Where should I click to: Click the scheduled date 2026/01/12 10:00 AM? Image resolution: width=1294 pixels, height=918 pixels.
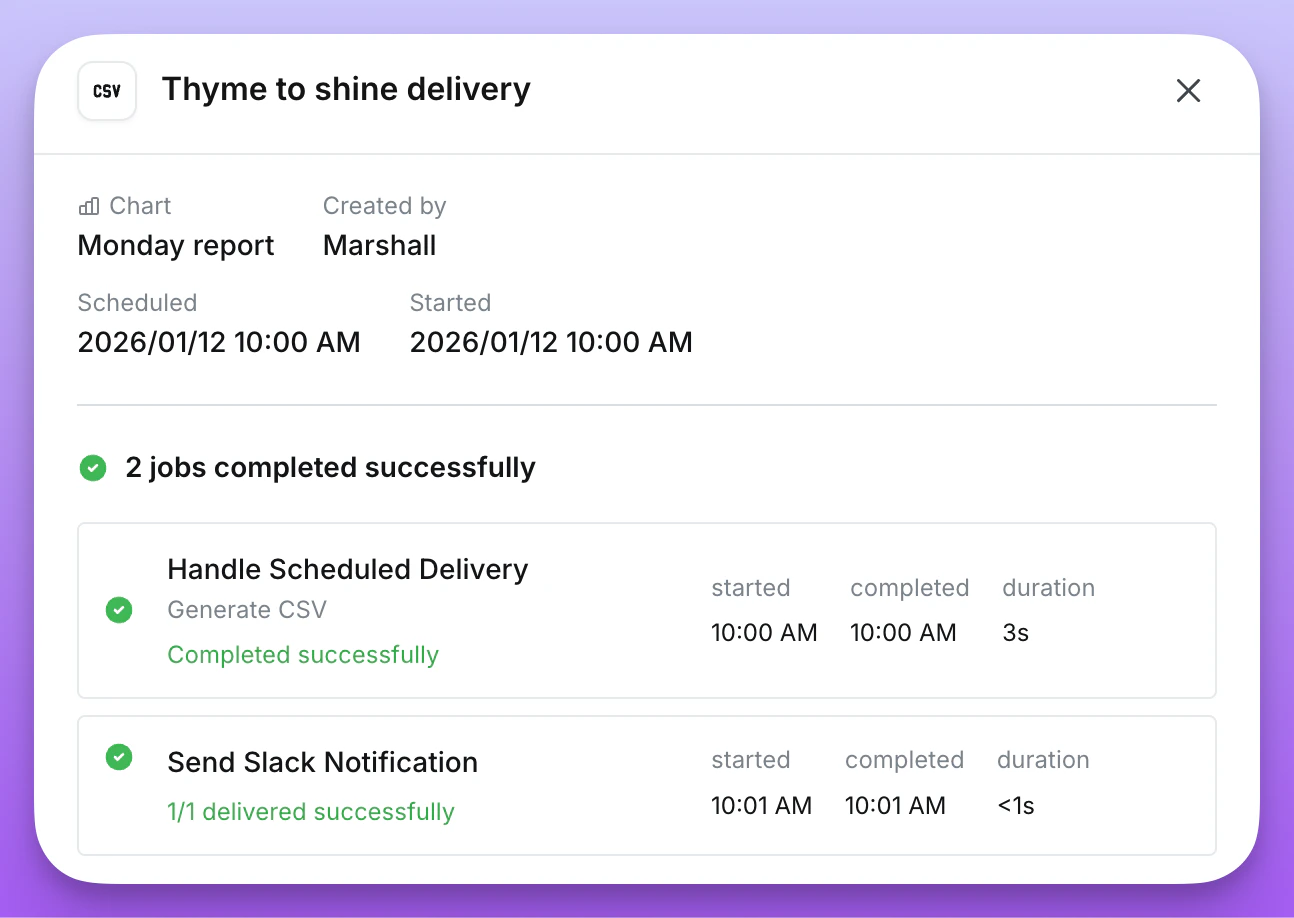219,343
